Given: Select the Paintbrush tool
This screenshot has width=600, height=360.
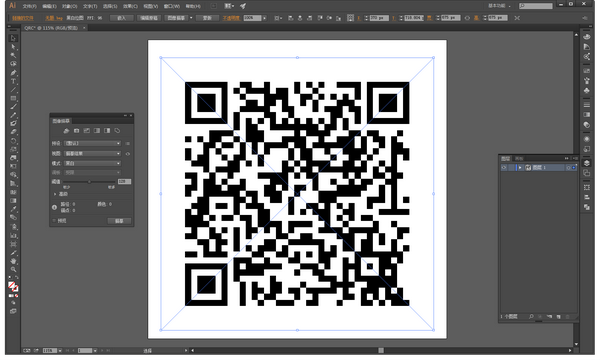Looking at the screenshot, I should coord(13,107).
